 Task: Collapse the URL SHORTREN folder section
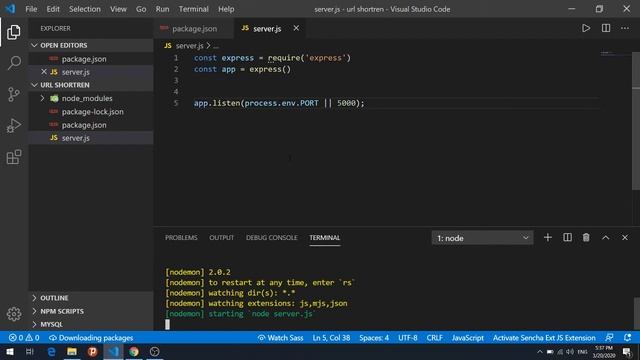[x=91, y=85]
